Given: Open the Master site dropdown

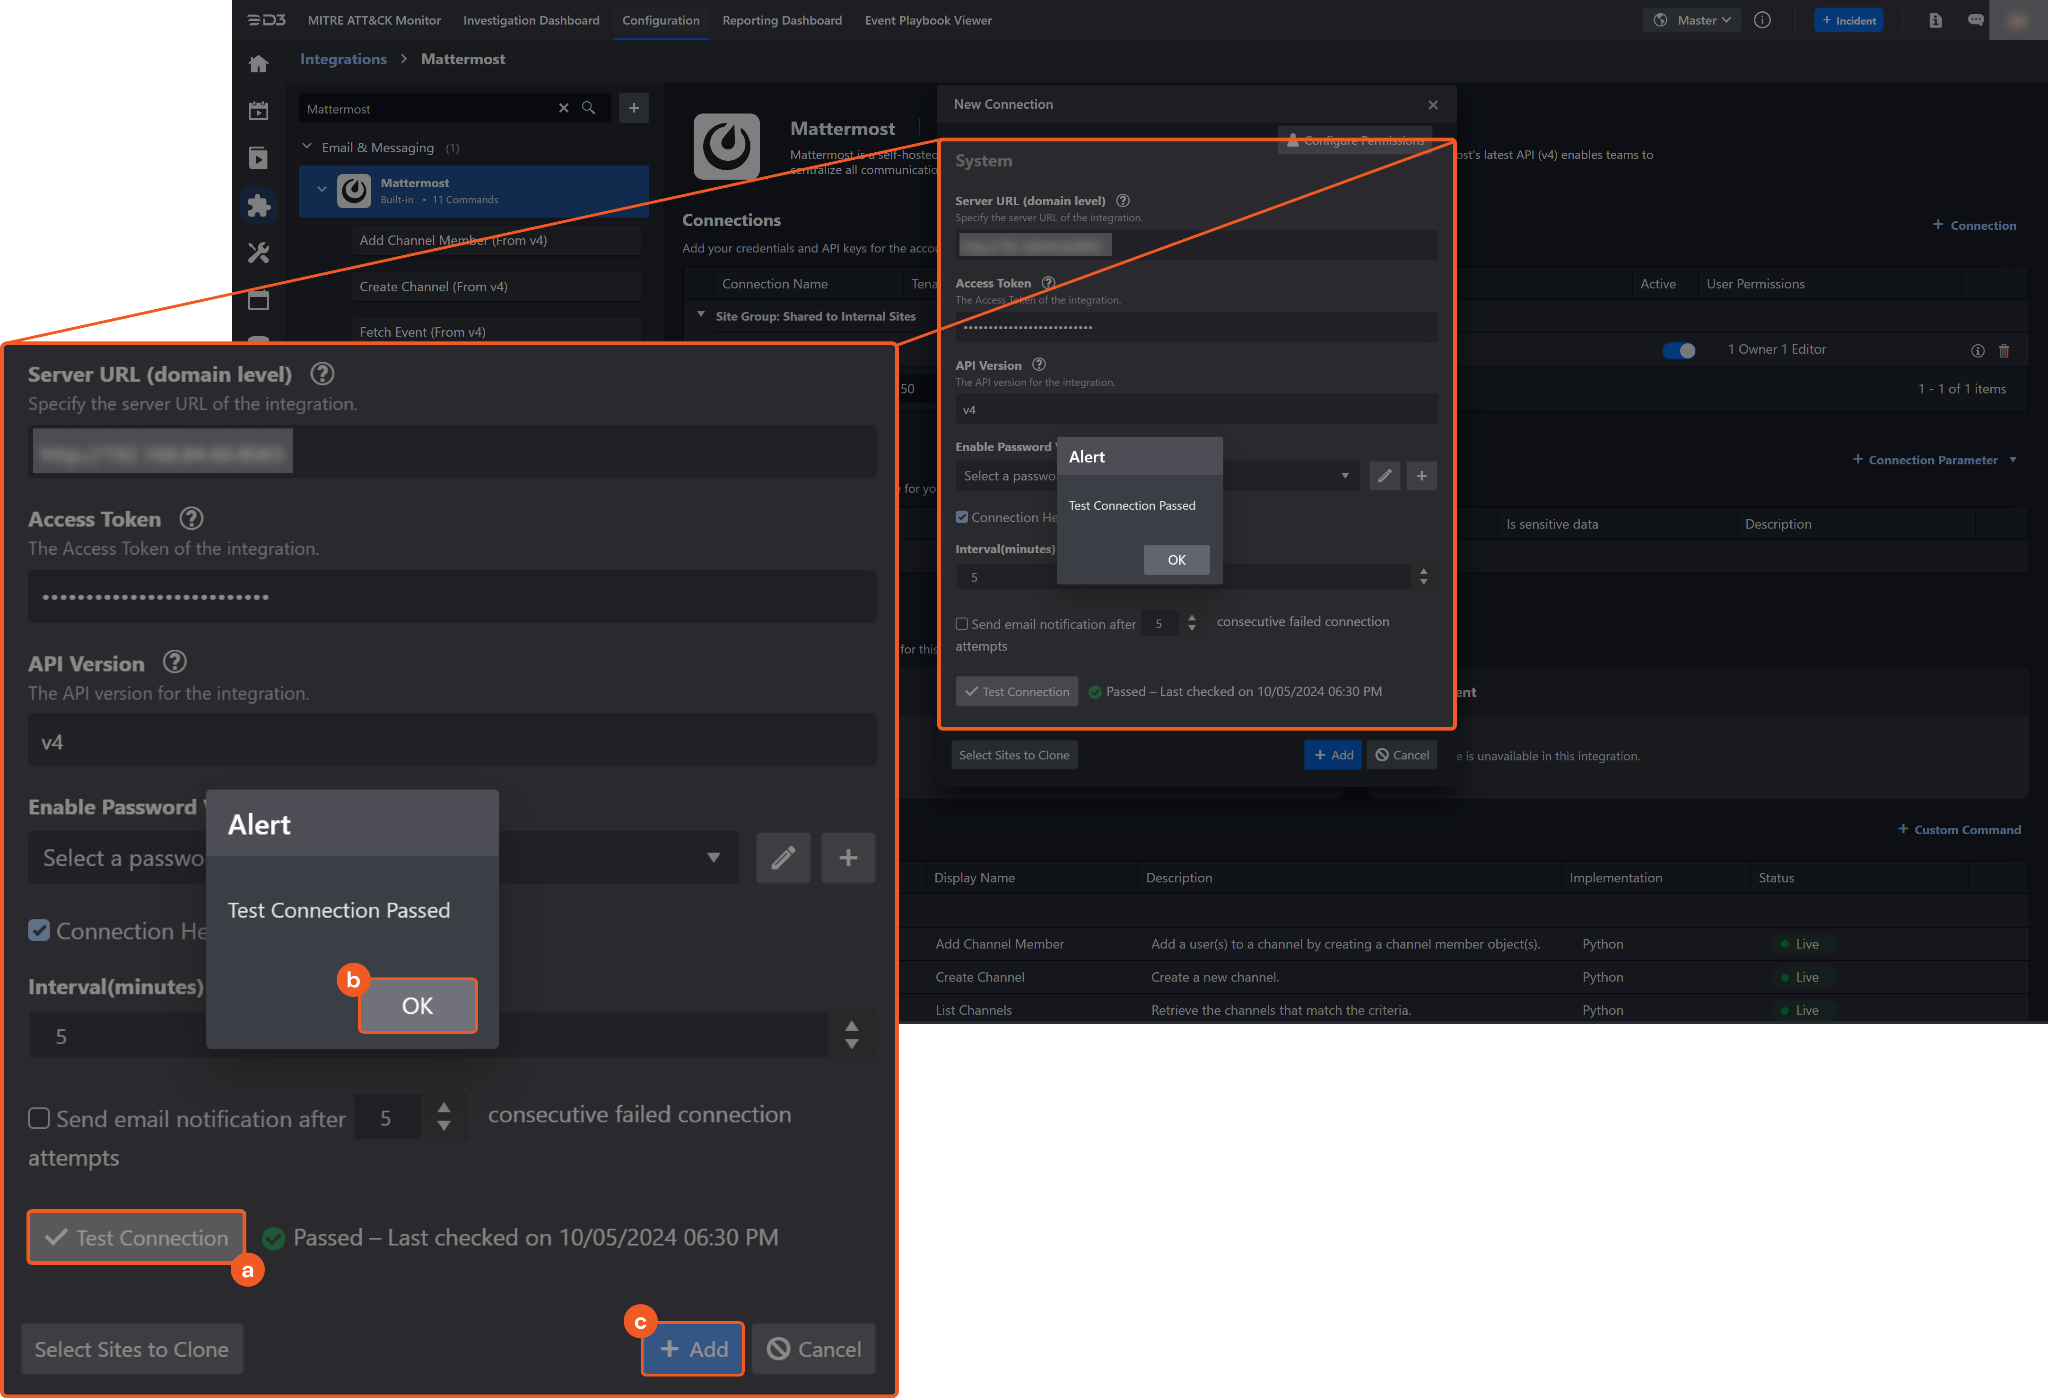Looking at the screenshot, I should point(1693,20).
